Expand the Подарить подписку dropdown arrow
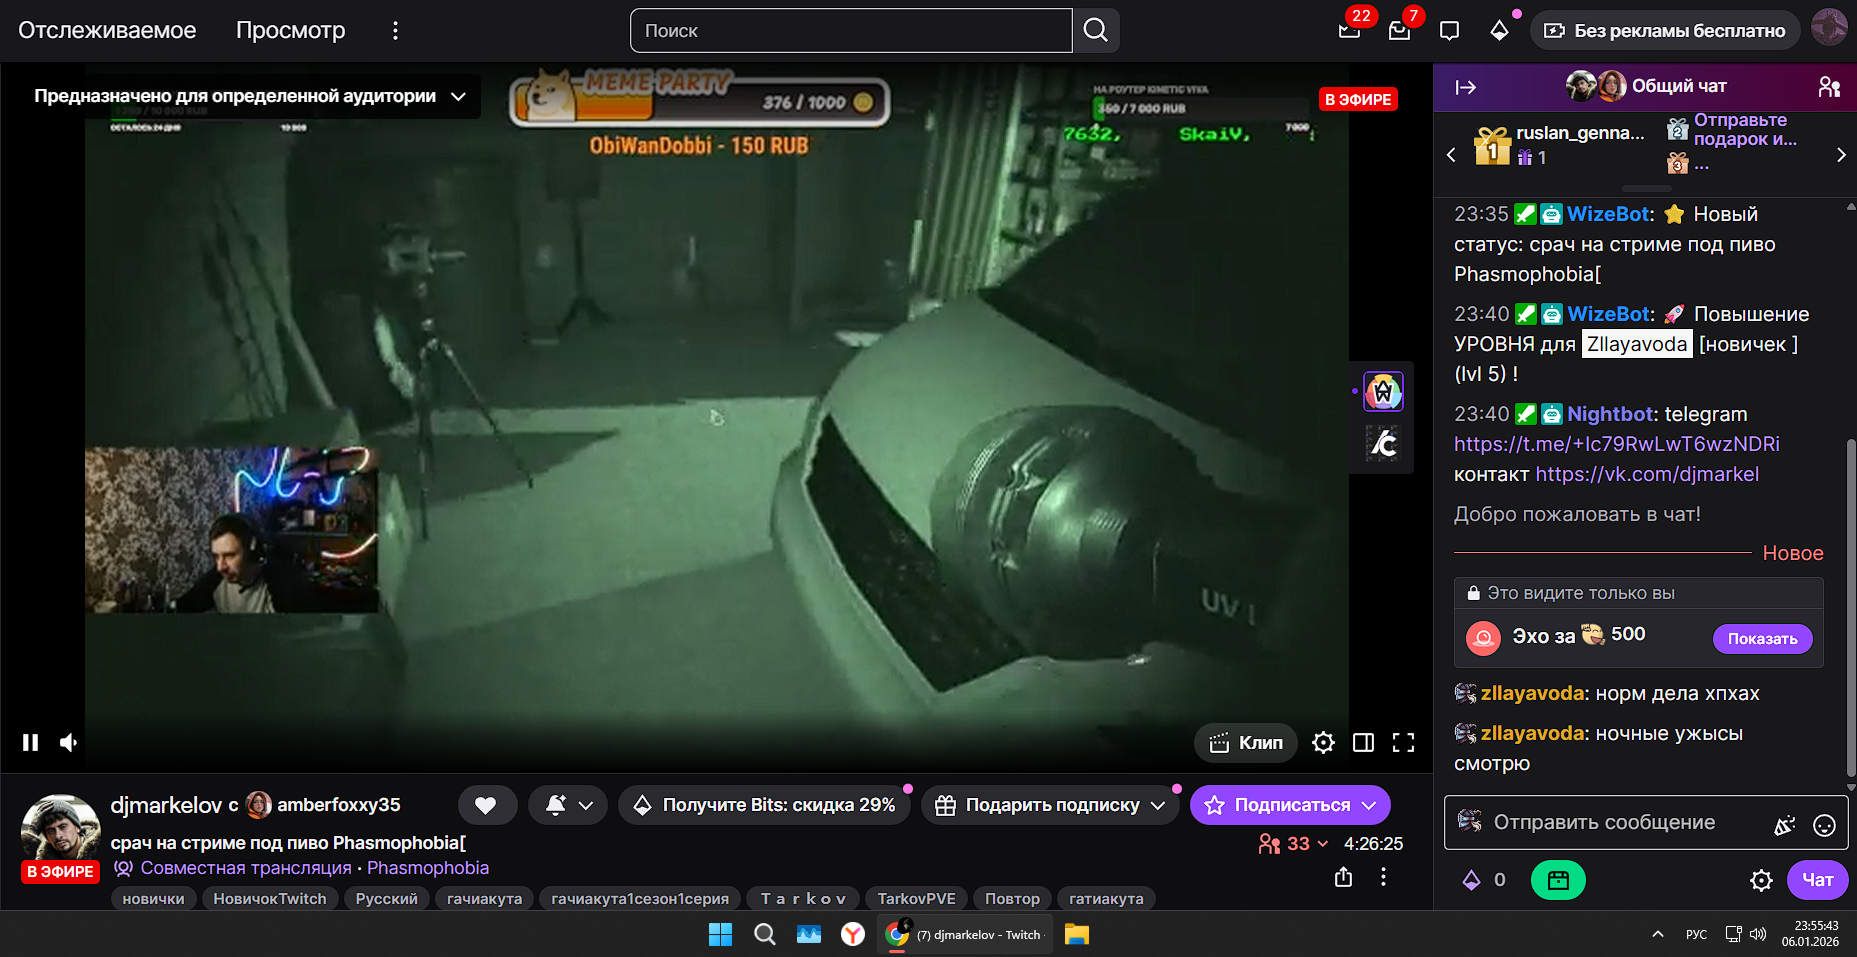The width and height of the screenshot is (1857, 957). pos(1158,805)
